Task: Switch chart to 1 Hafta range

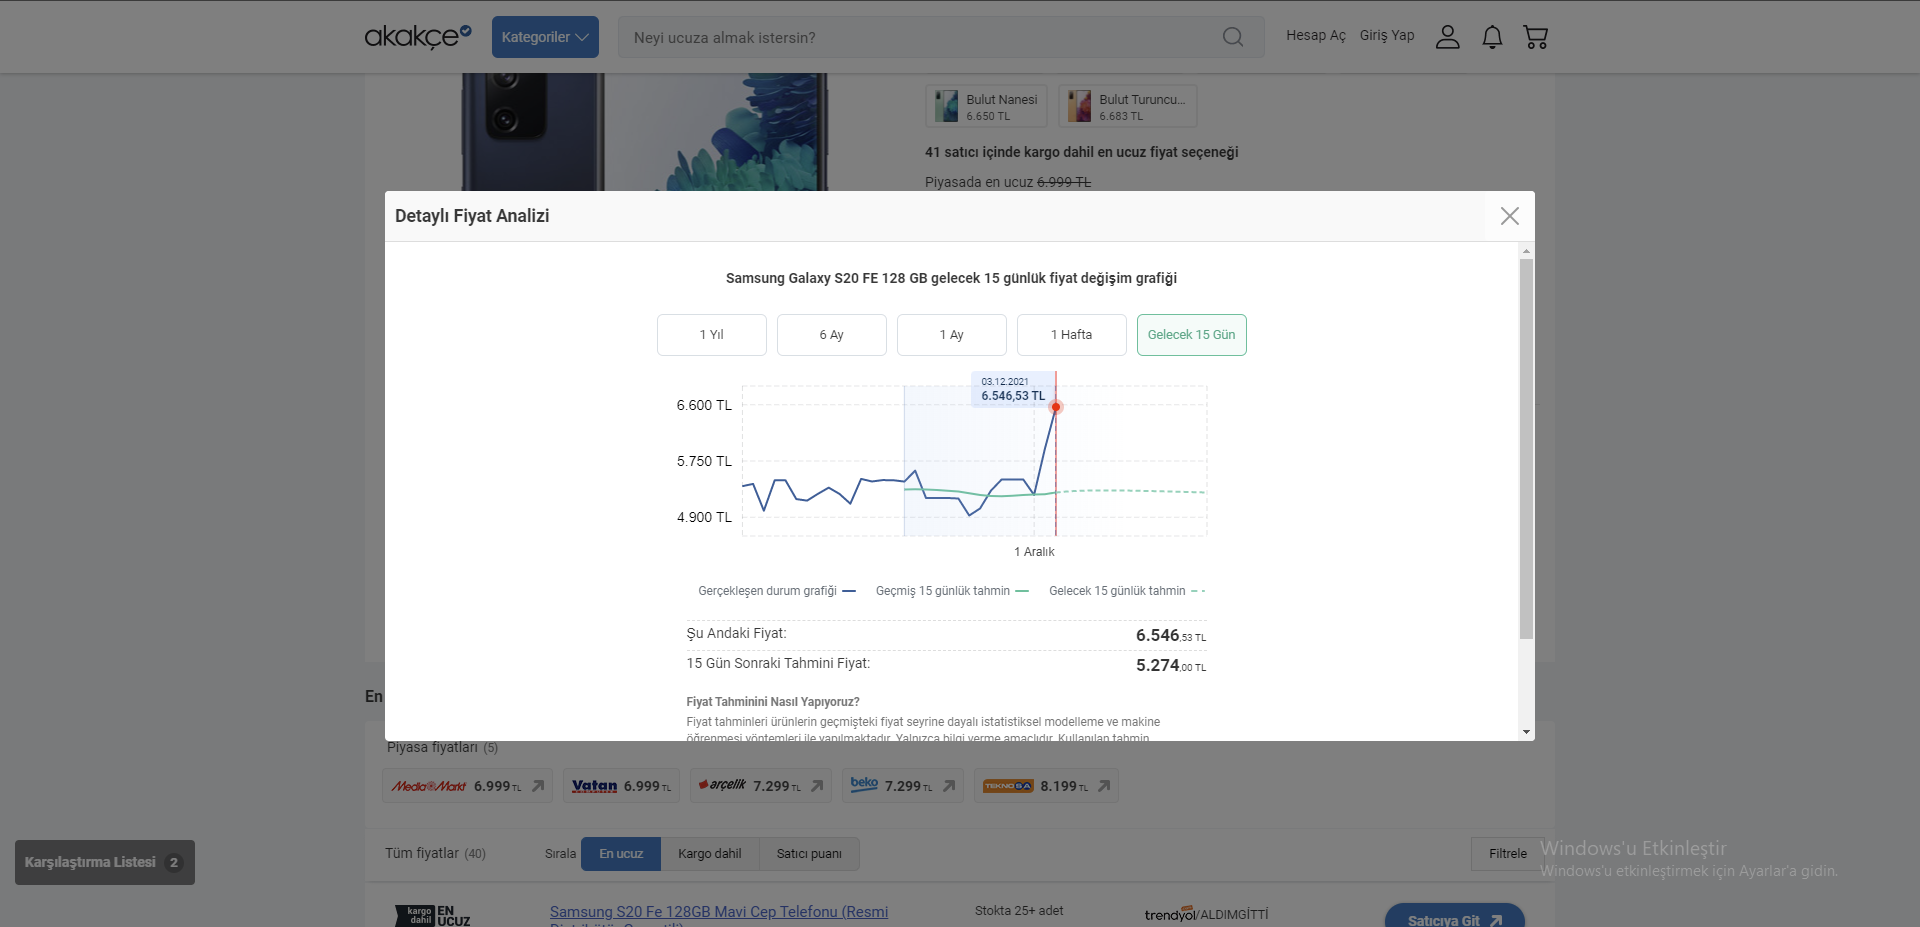Action: [1071, 335]
